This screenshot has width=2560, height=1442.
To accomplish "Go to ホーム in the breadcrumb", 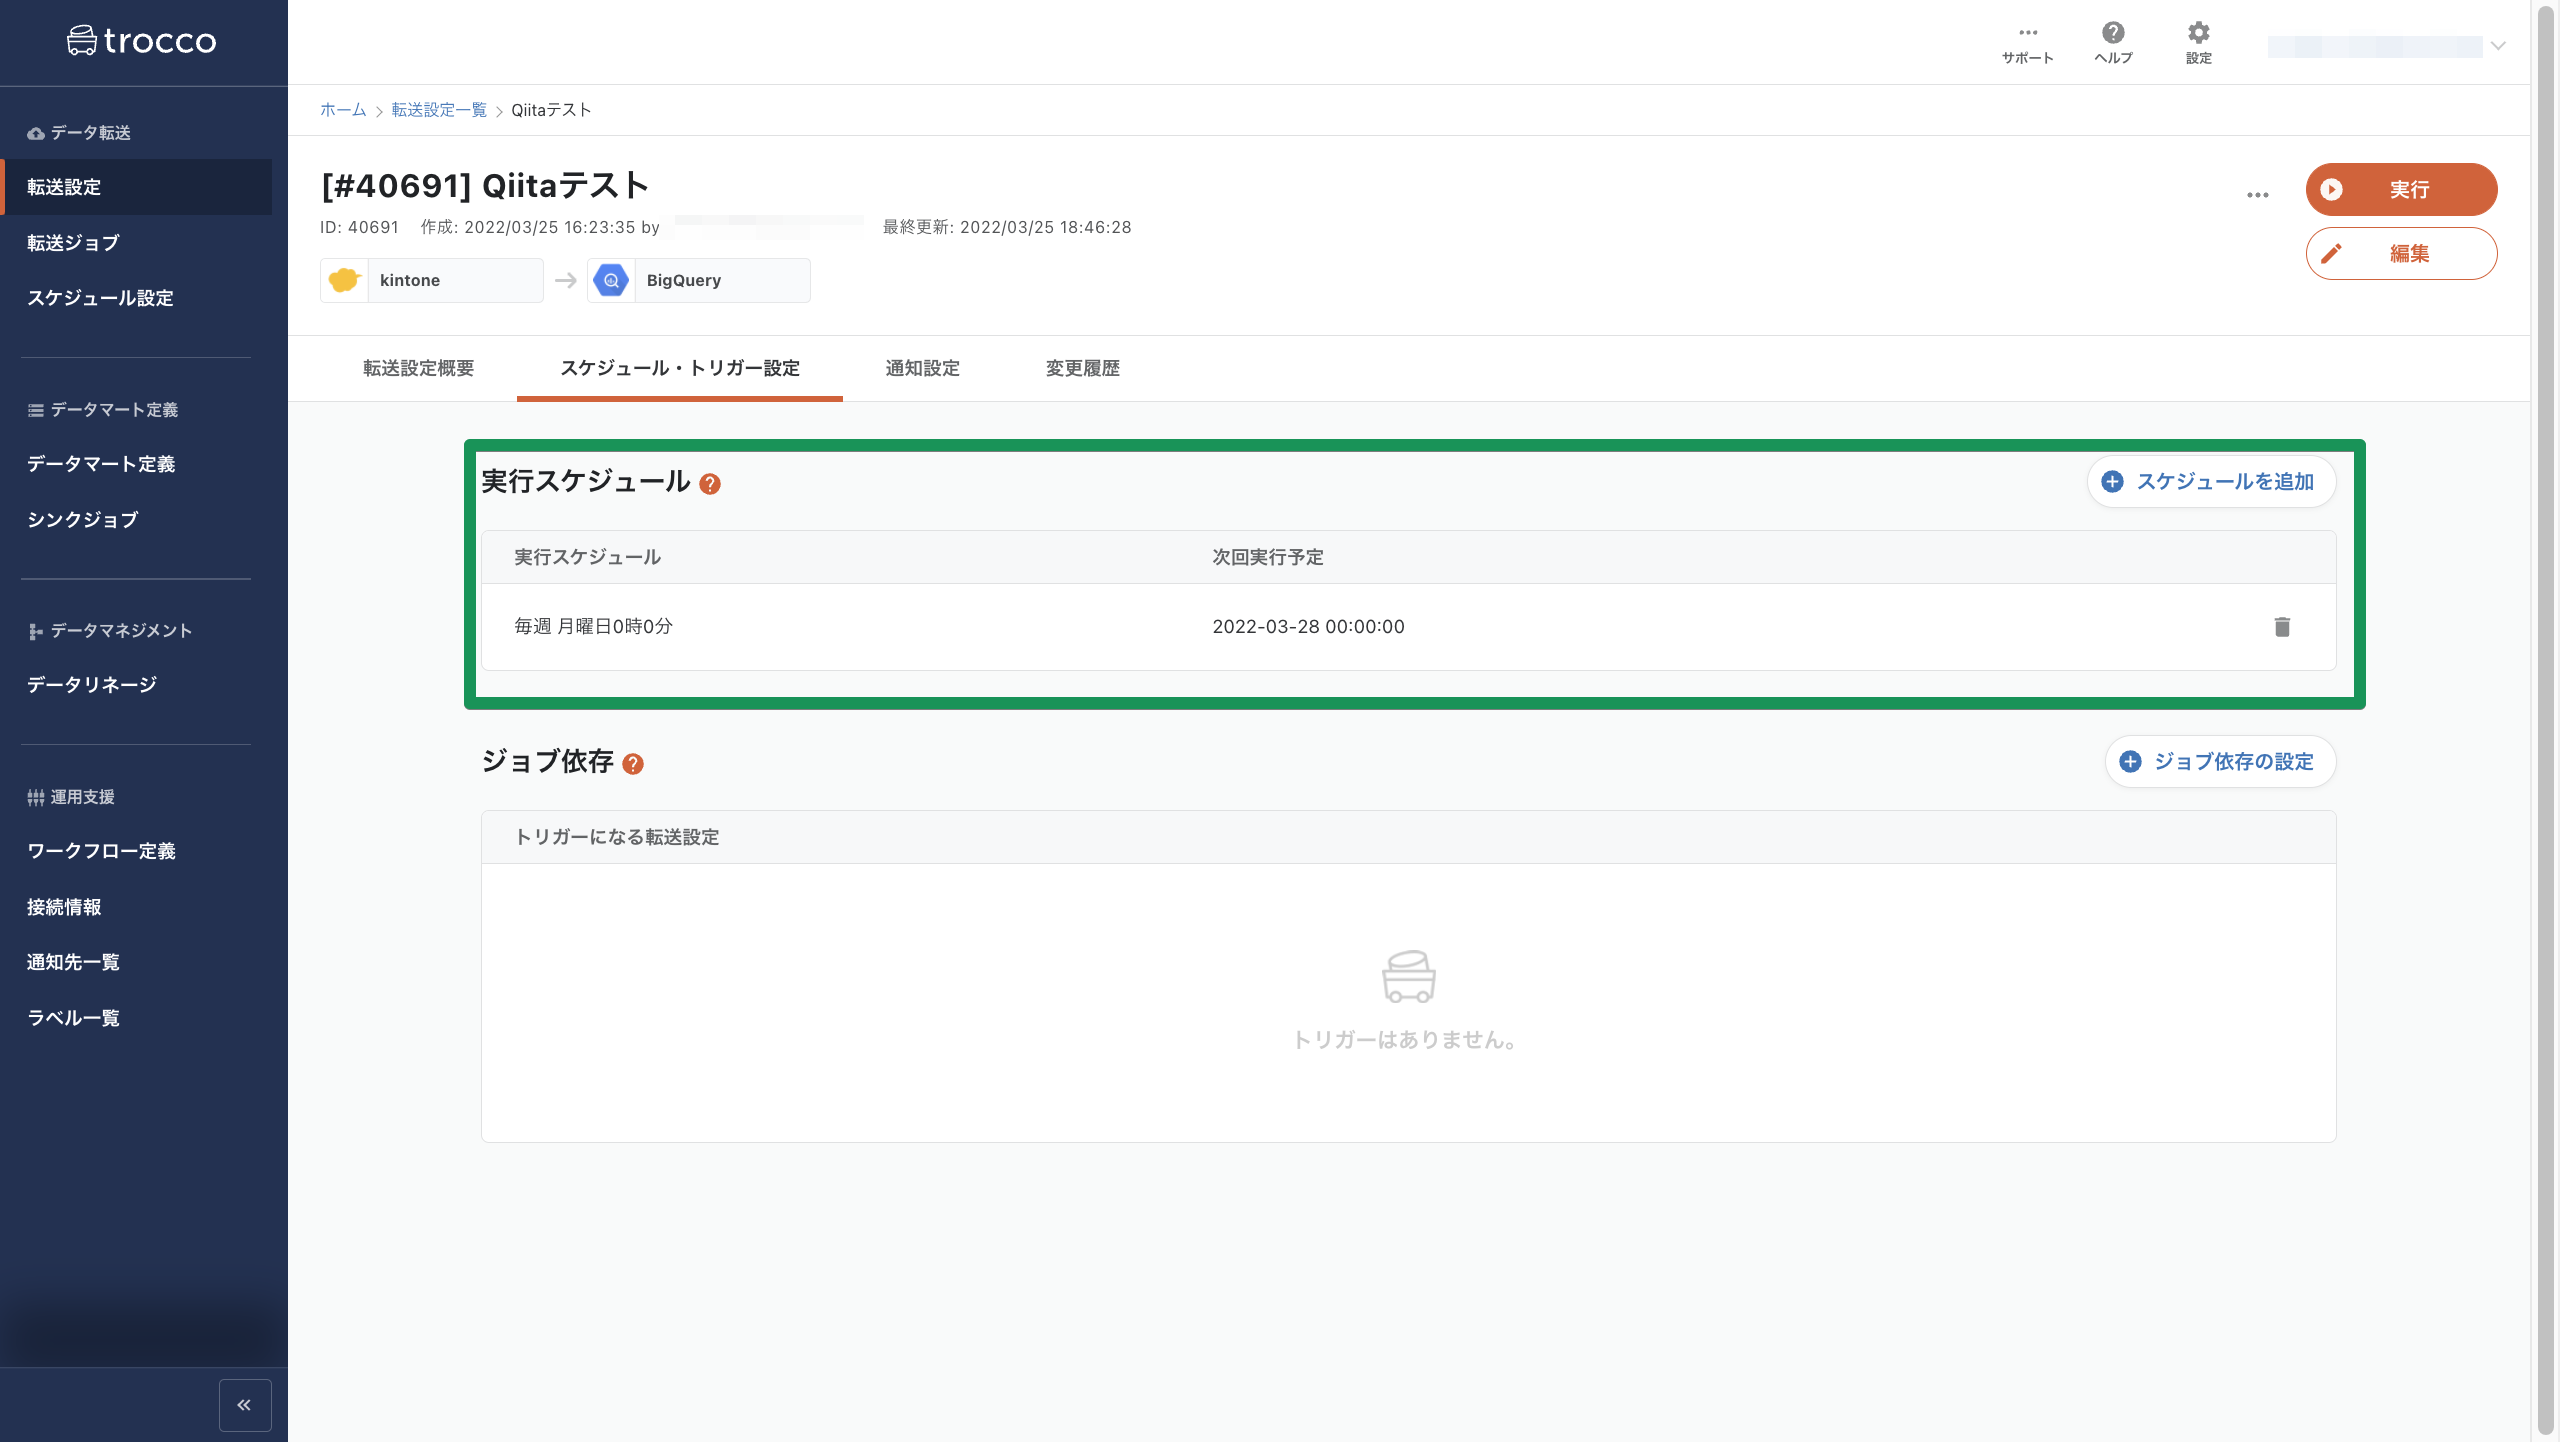I will click(343, 110).
